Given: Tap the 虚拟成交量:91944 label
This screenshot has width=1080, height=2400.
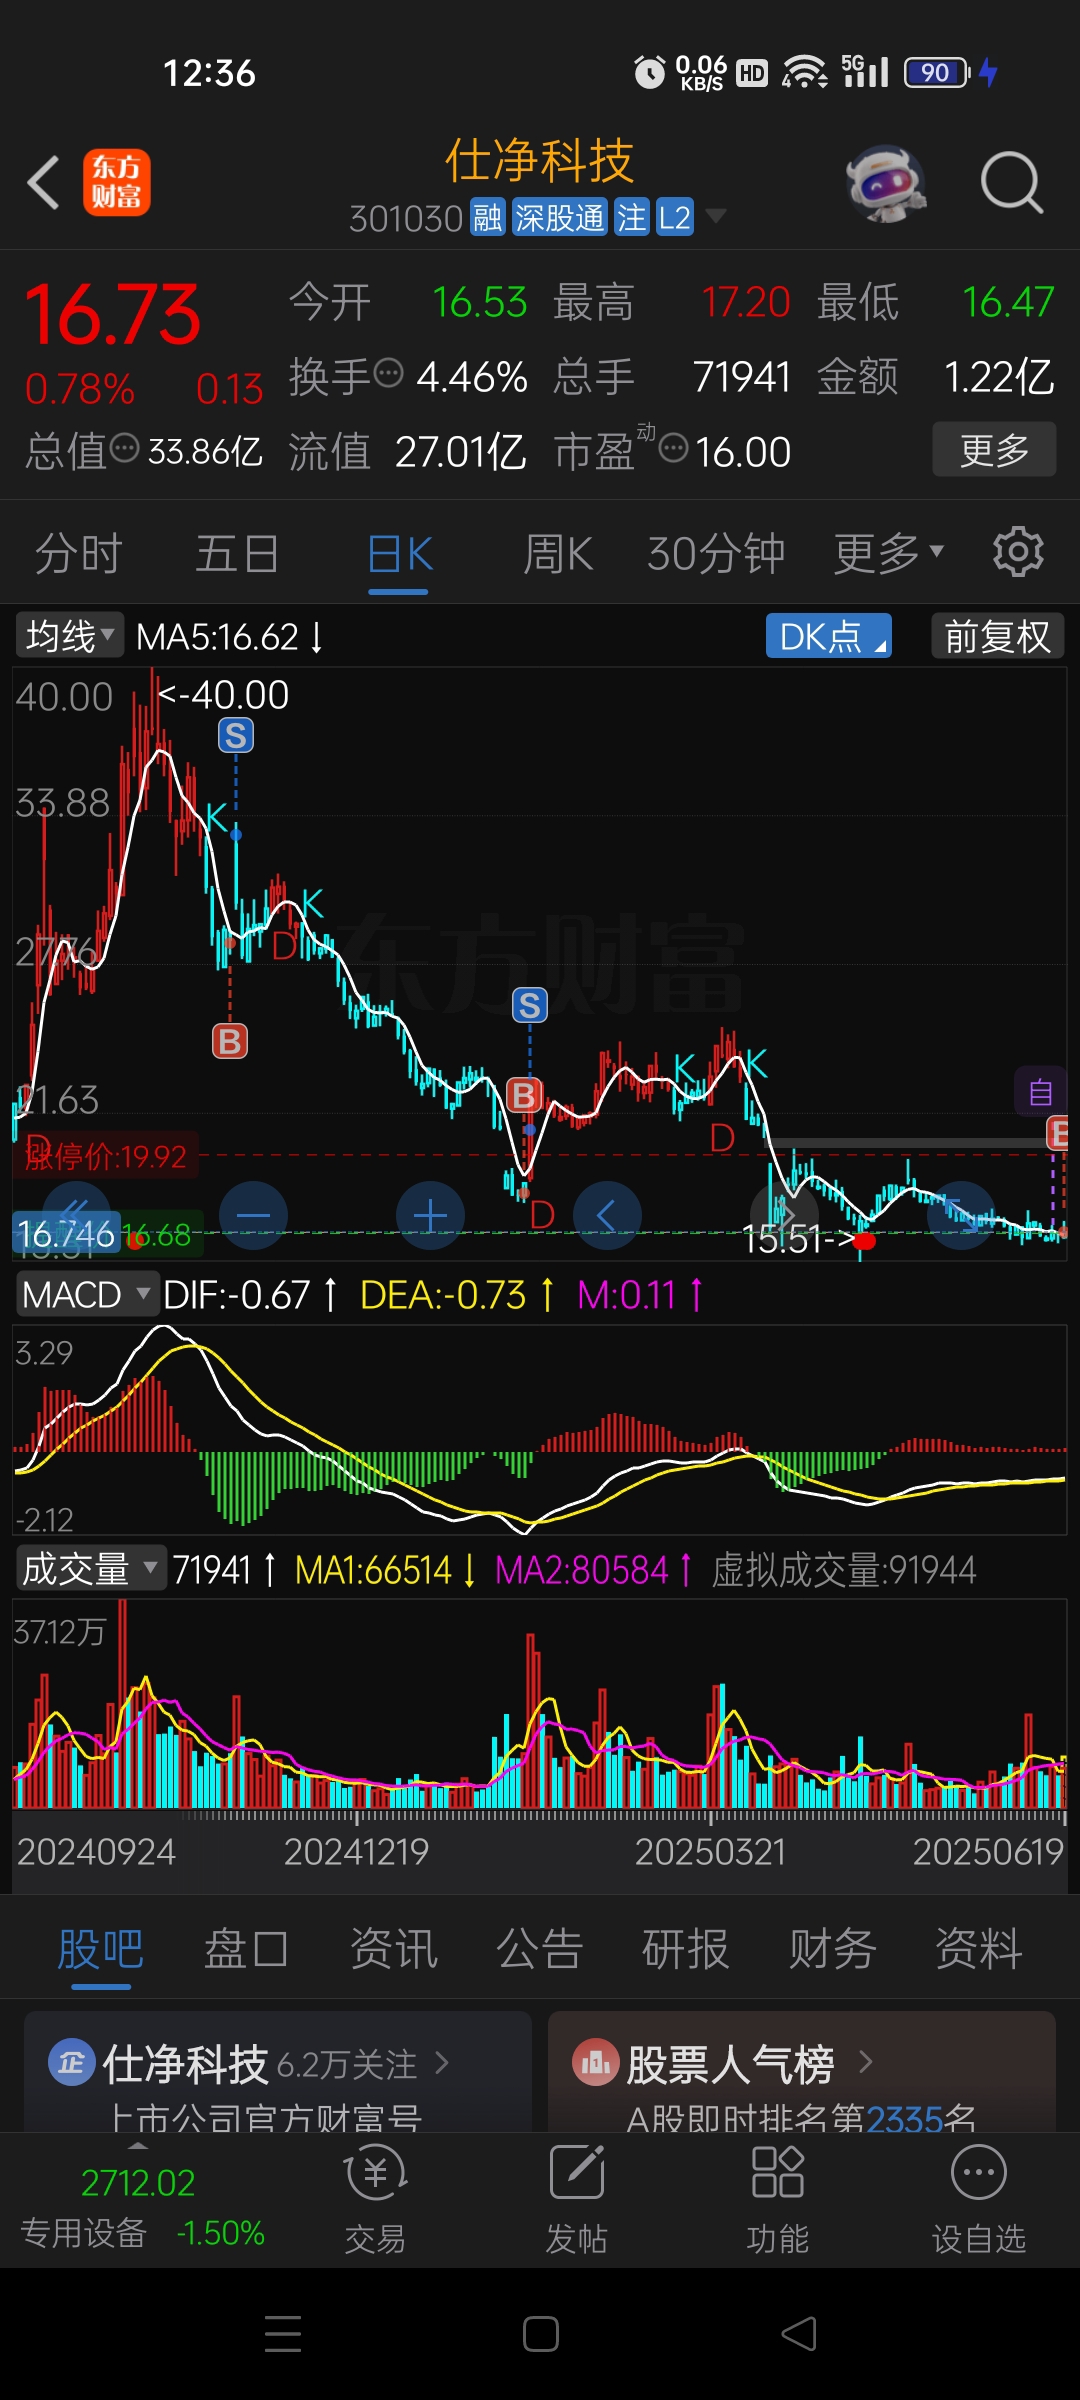Looking at the screenshot, I should pos(843,1570).
